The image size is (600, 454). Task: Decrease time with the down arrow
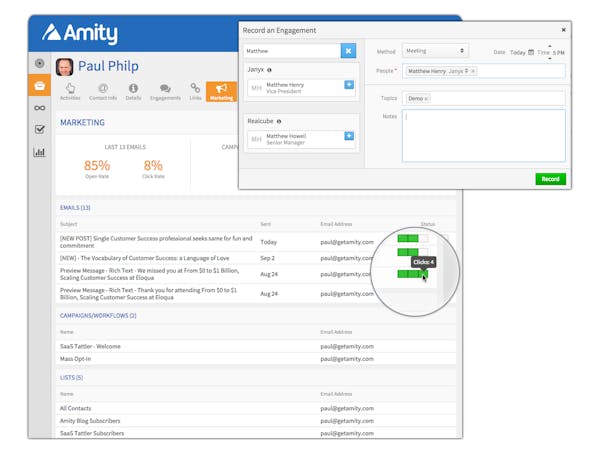click(x=550, y=58)
